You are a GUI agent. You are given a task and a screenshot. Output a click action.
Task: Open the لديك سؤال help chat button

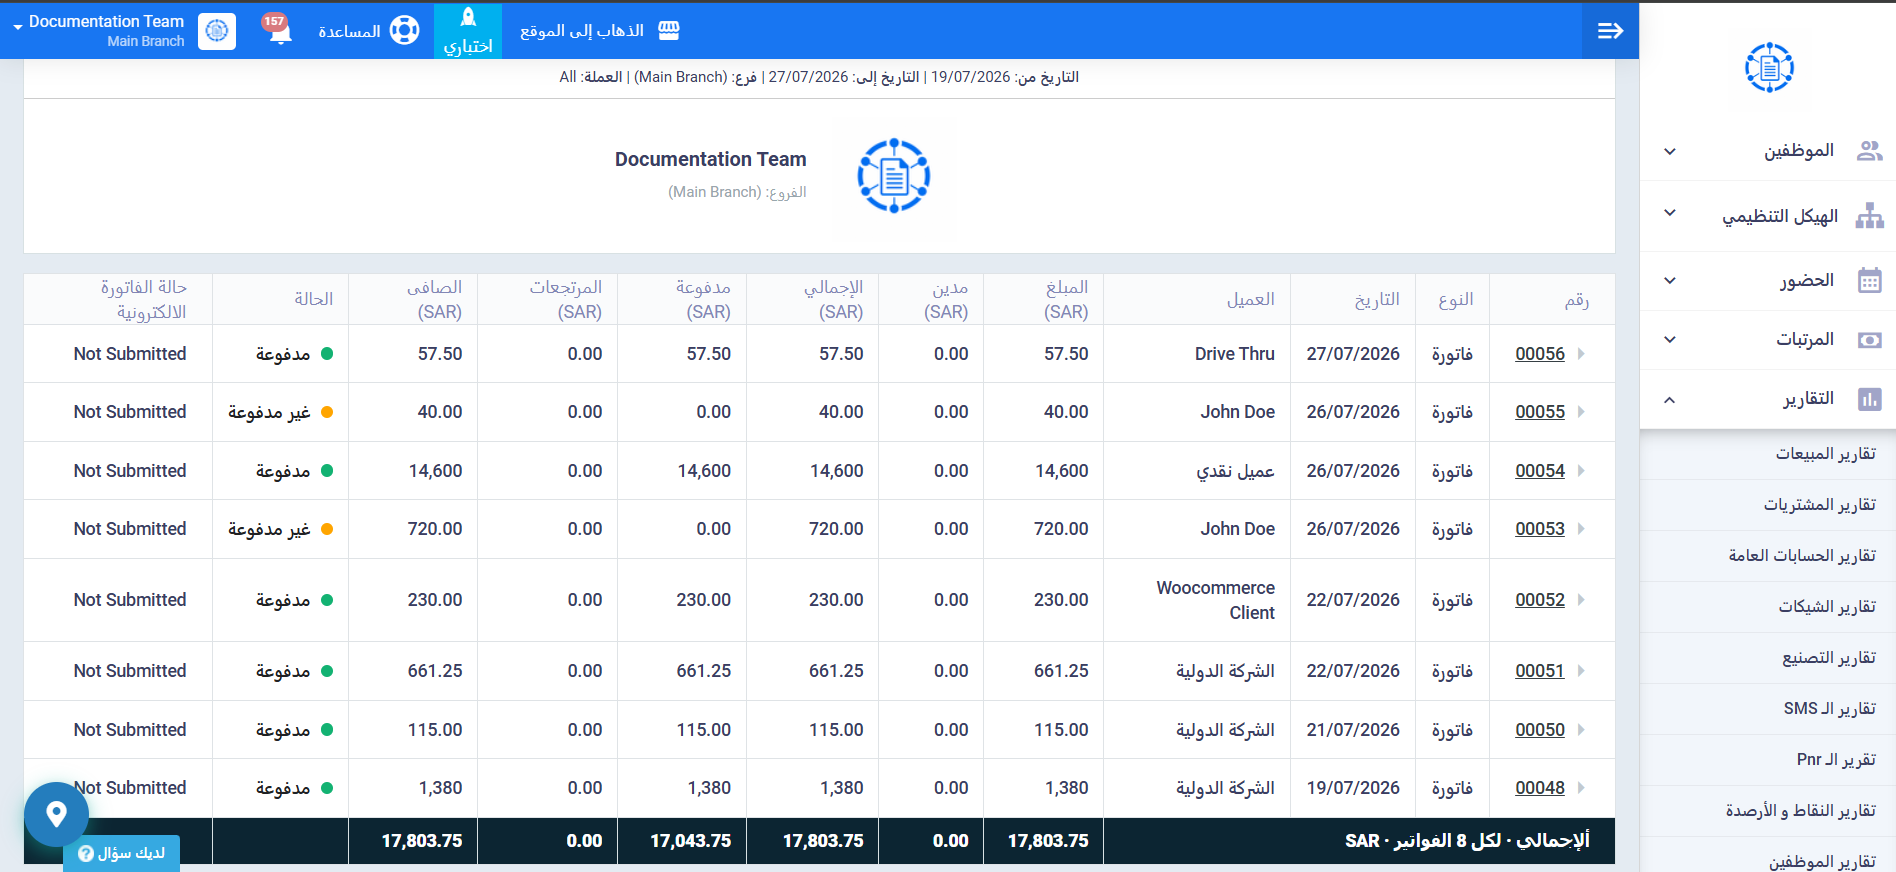pos(122,853)
